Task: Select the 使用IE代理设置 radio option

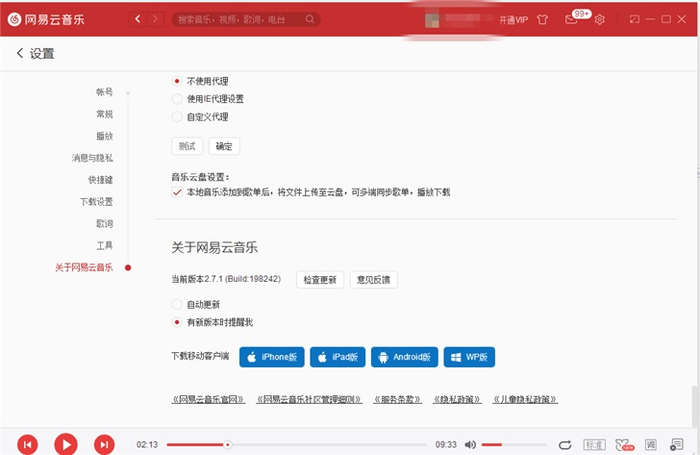Action: (x=177, y=99)
